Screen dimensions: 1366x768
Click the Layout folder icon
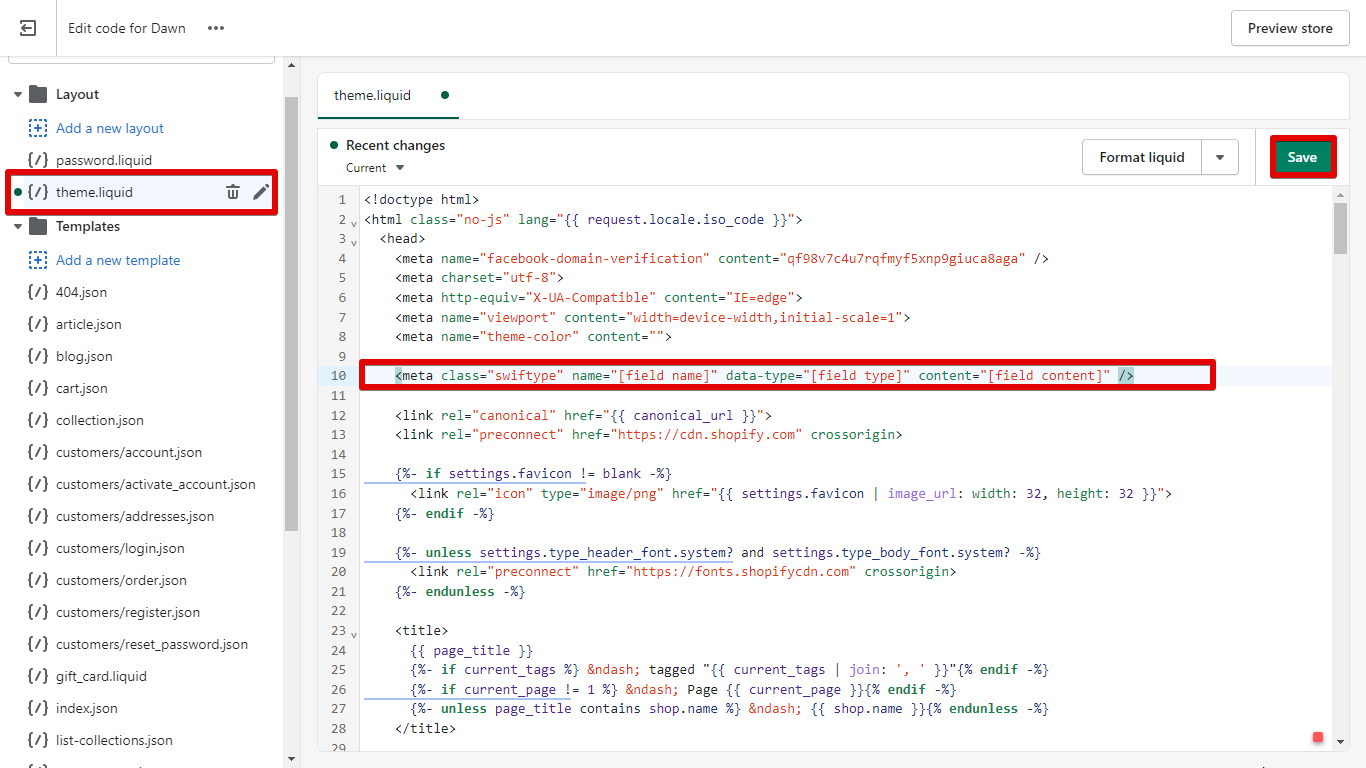click(x=38, y=94)
